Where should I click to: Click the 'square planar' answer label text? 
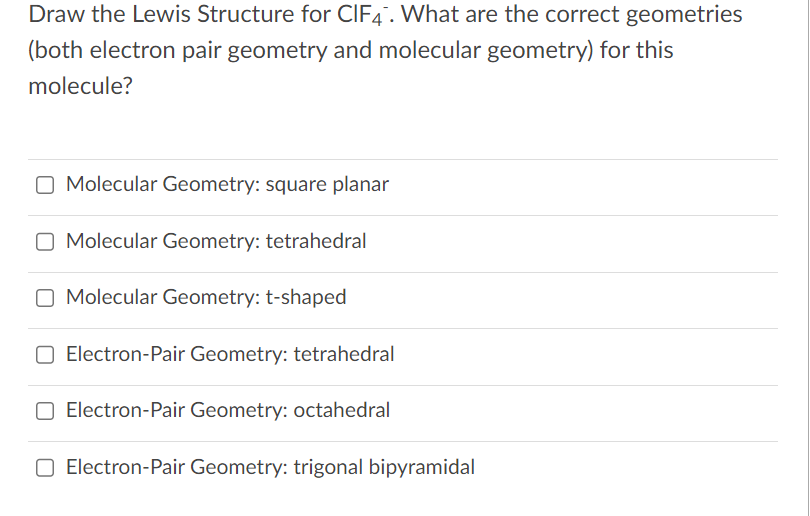coord(327,184)
